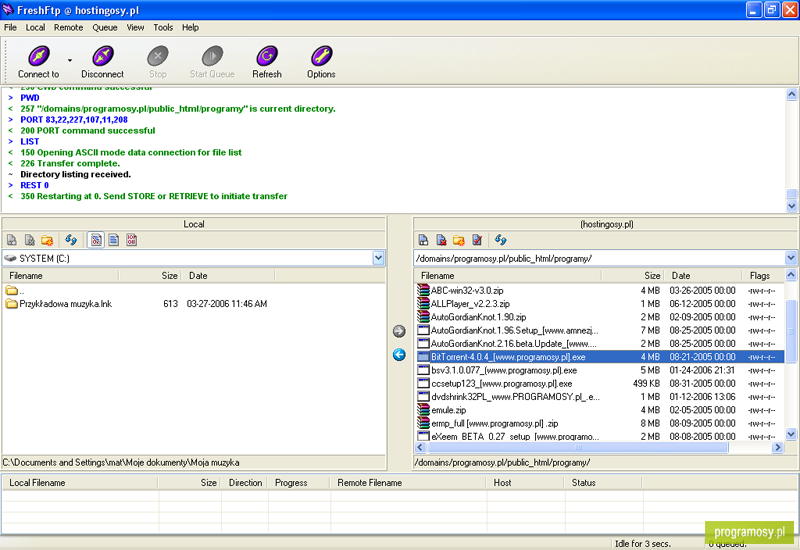Create a new folder in remote panel
The height and width of the screenshot is (550, 800).
click(x=459, y=240)
